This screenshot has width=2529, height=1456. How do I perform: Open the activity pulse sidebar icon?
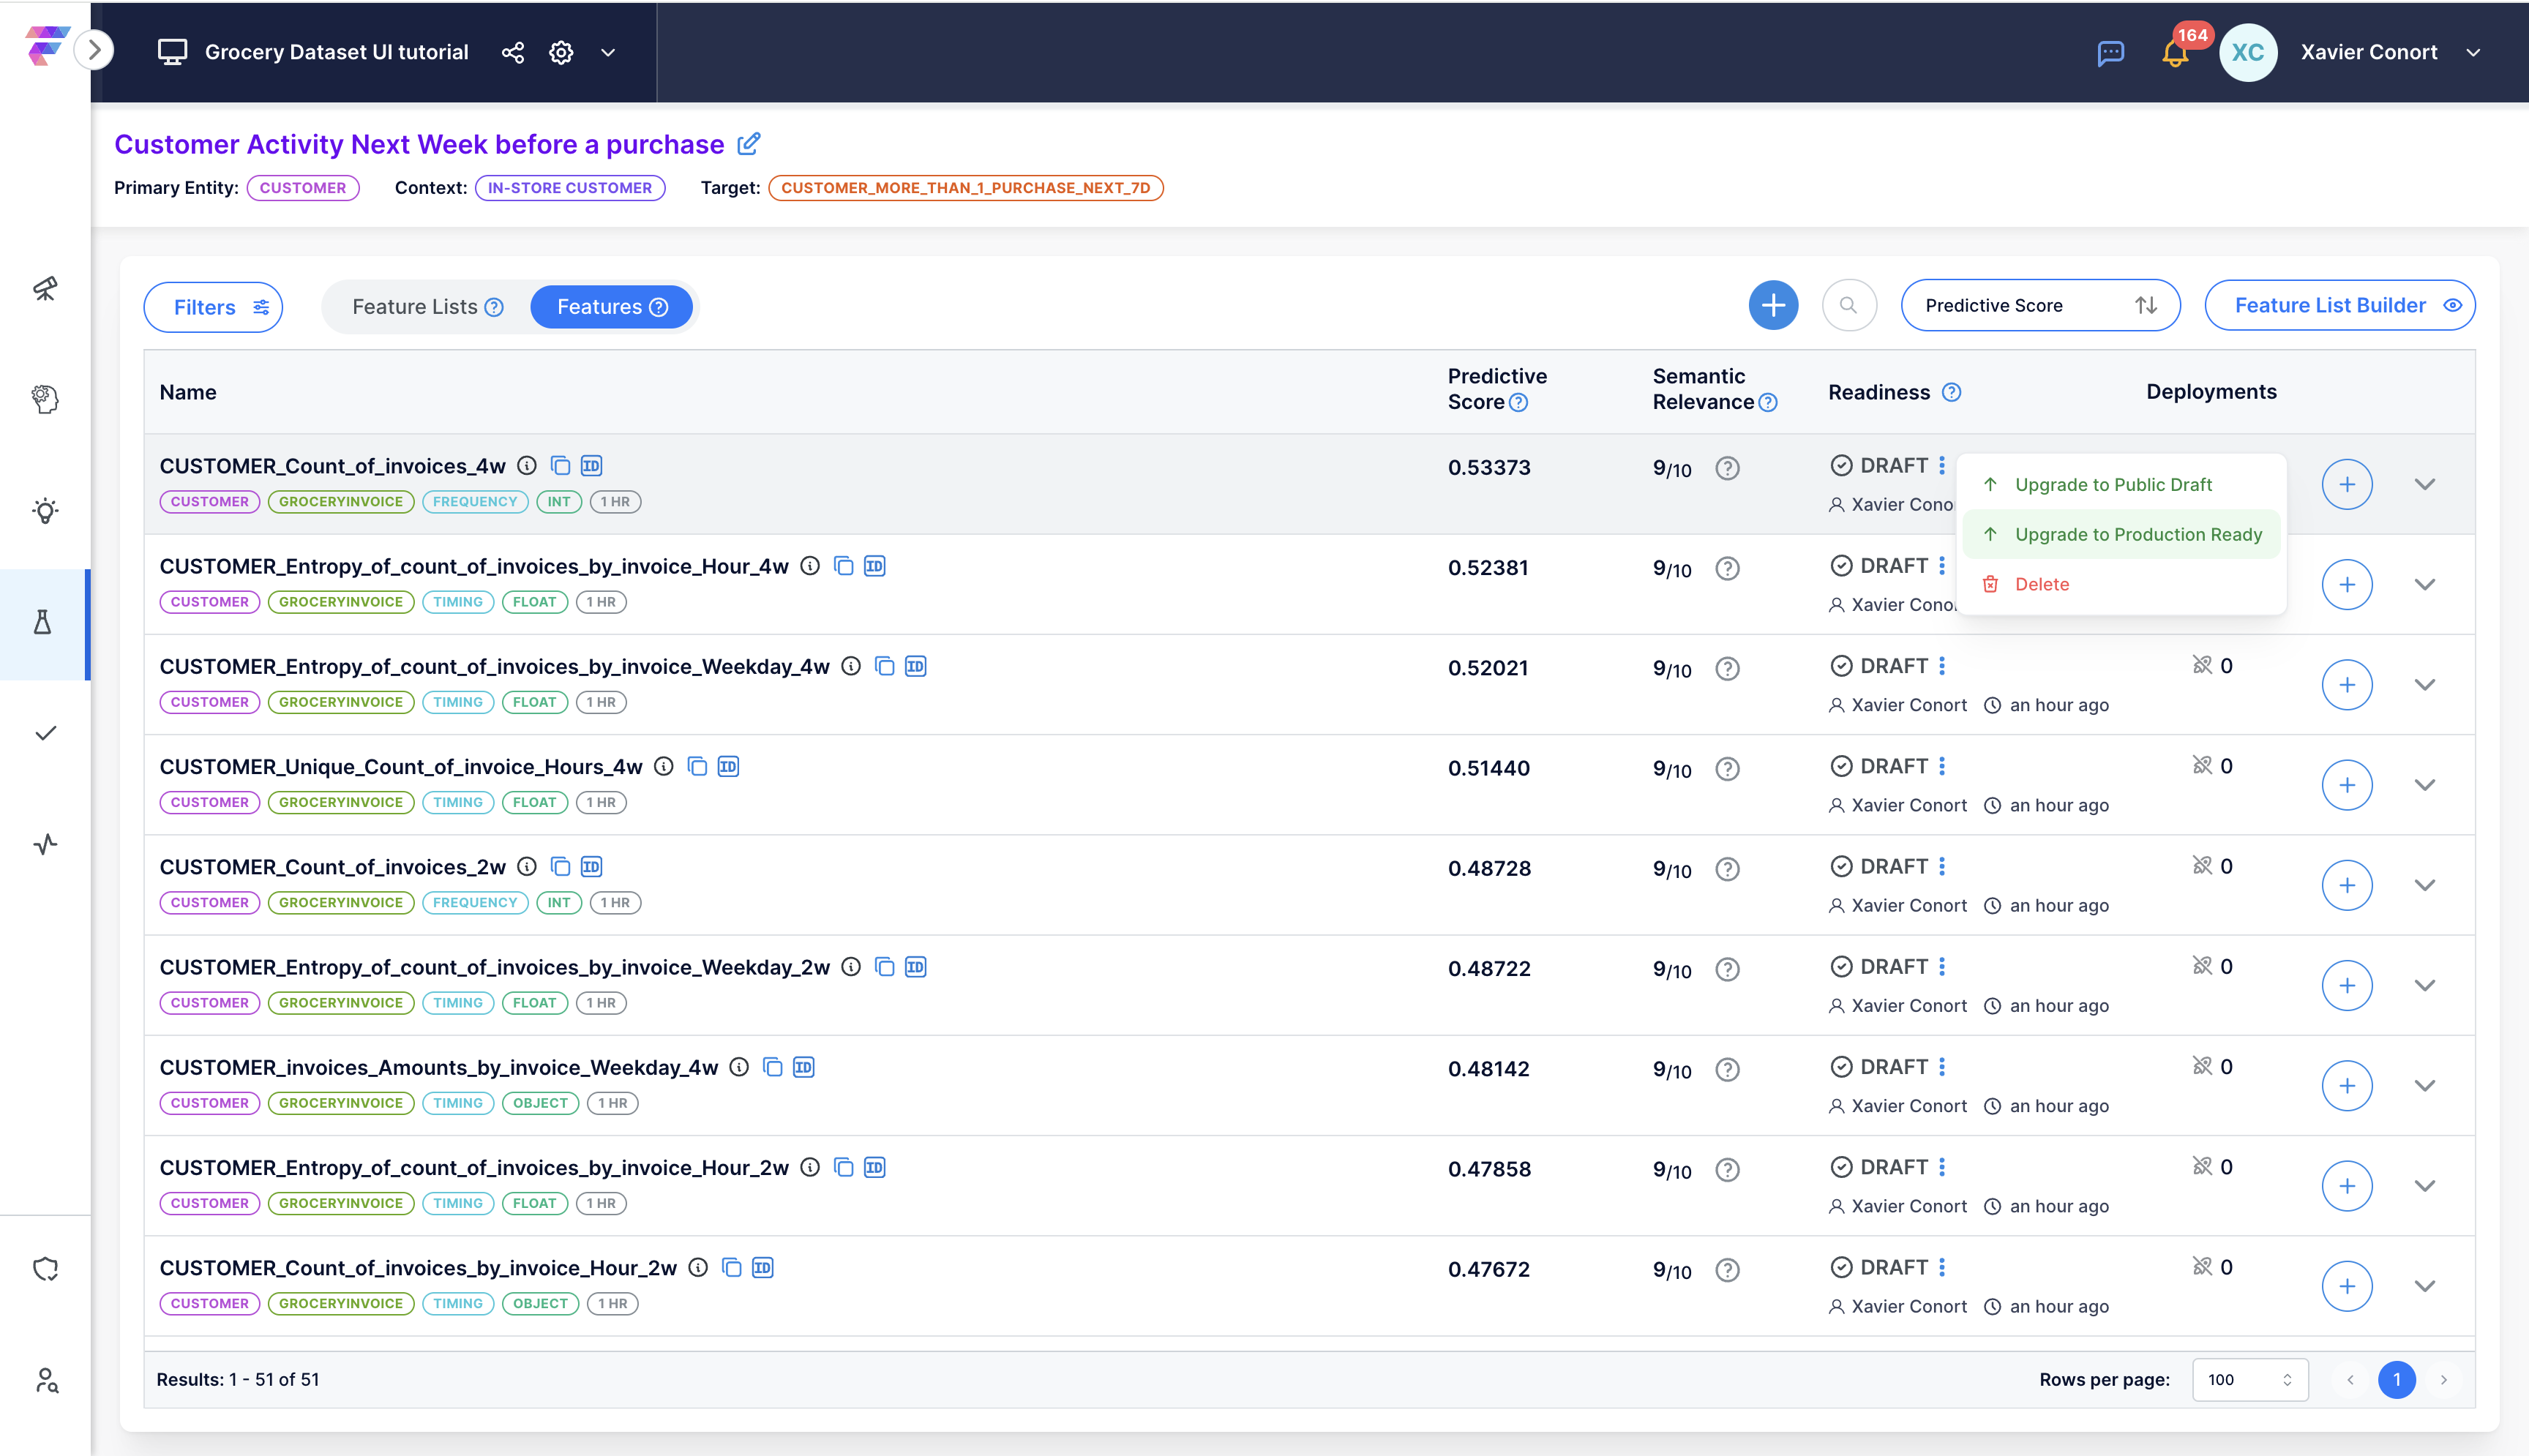click(x=45, y=845)
